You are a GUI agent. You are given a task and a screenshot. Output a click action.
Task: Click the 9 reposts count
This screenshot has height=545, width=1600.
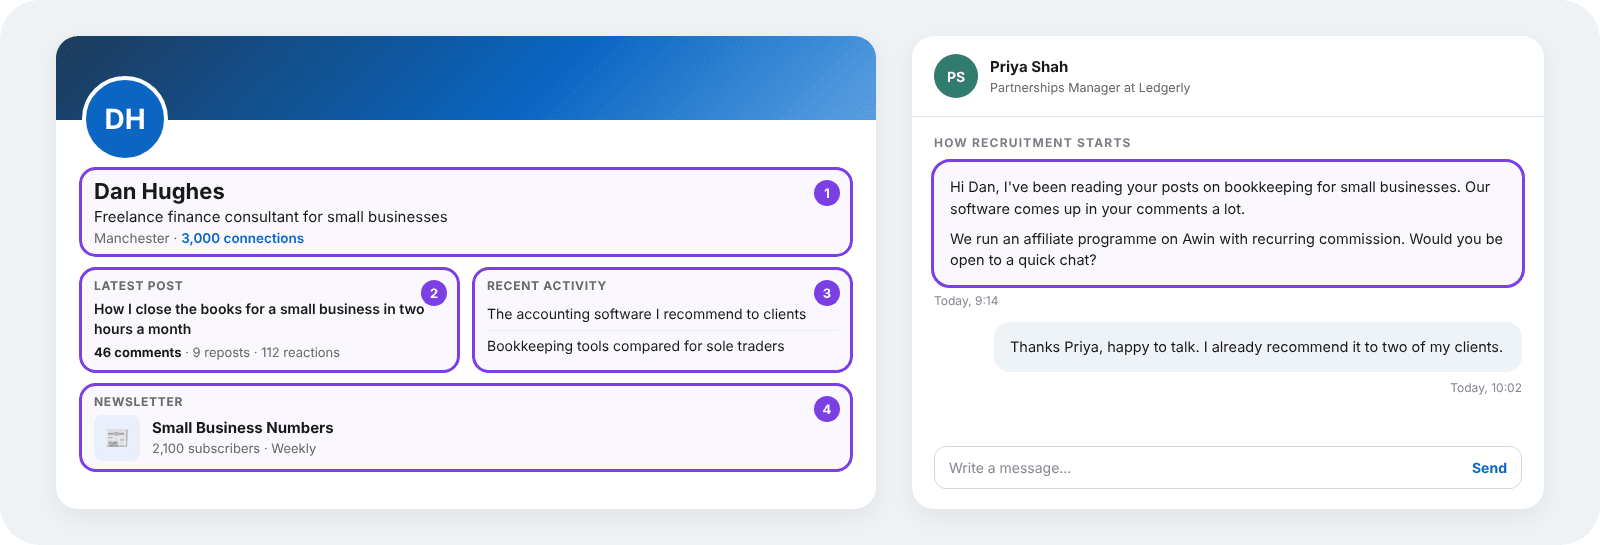(x=221, y=352)
